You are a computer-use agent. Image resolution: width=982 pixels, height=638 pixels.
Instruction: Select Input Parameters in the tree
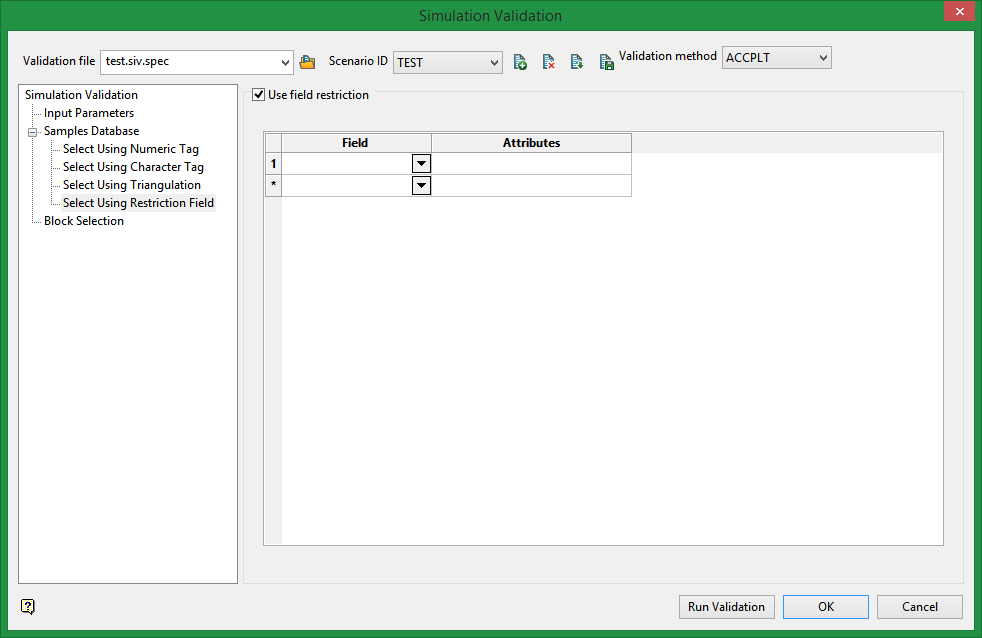(x=89, y=113)
